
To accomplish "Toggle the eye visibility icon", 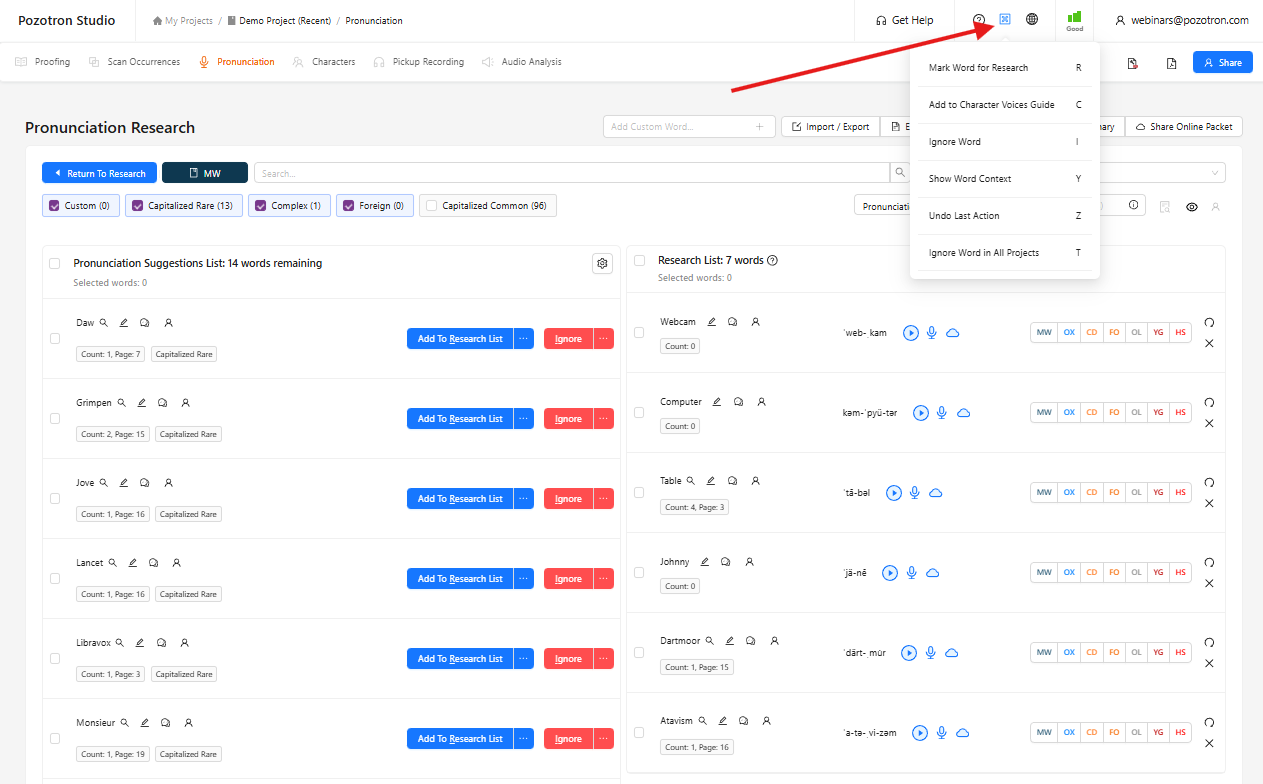I will [x=1191, y=207].
